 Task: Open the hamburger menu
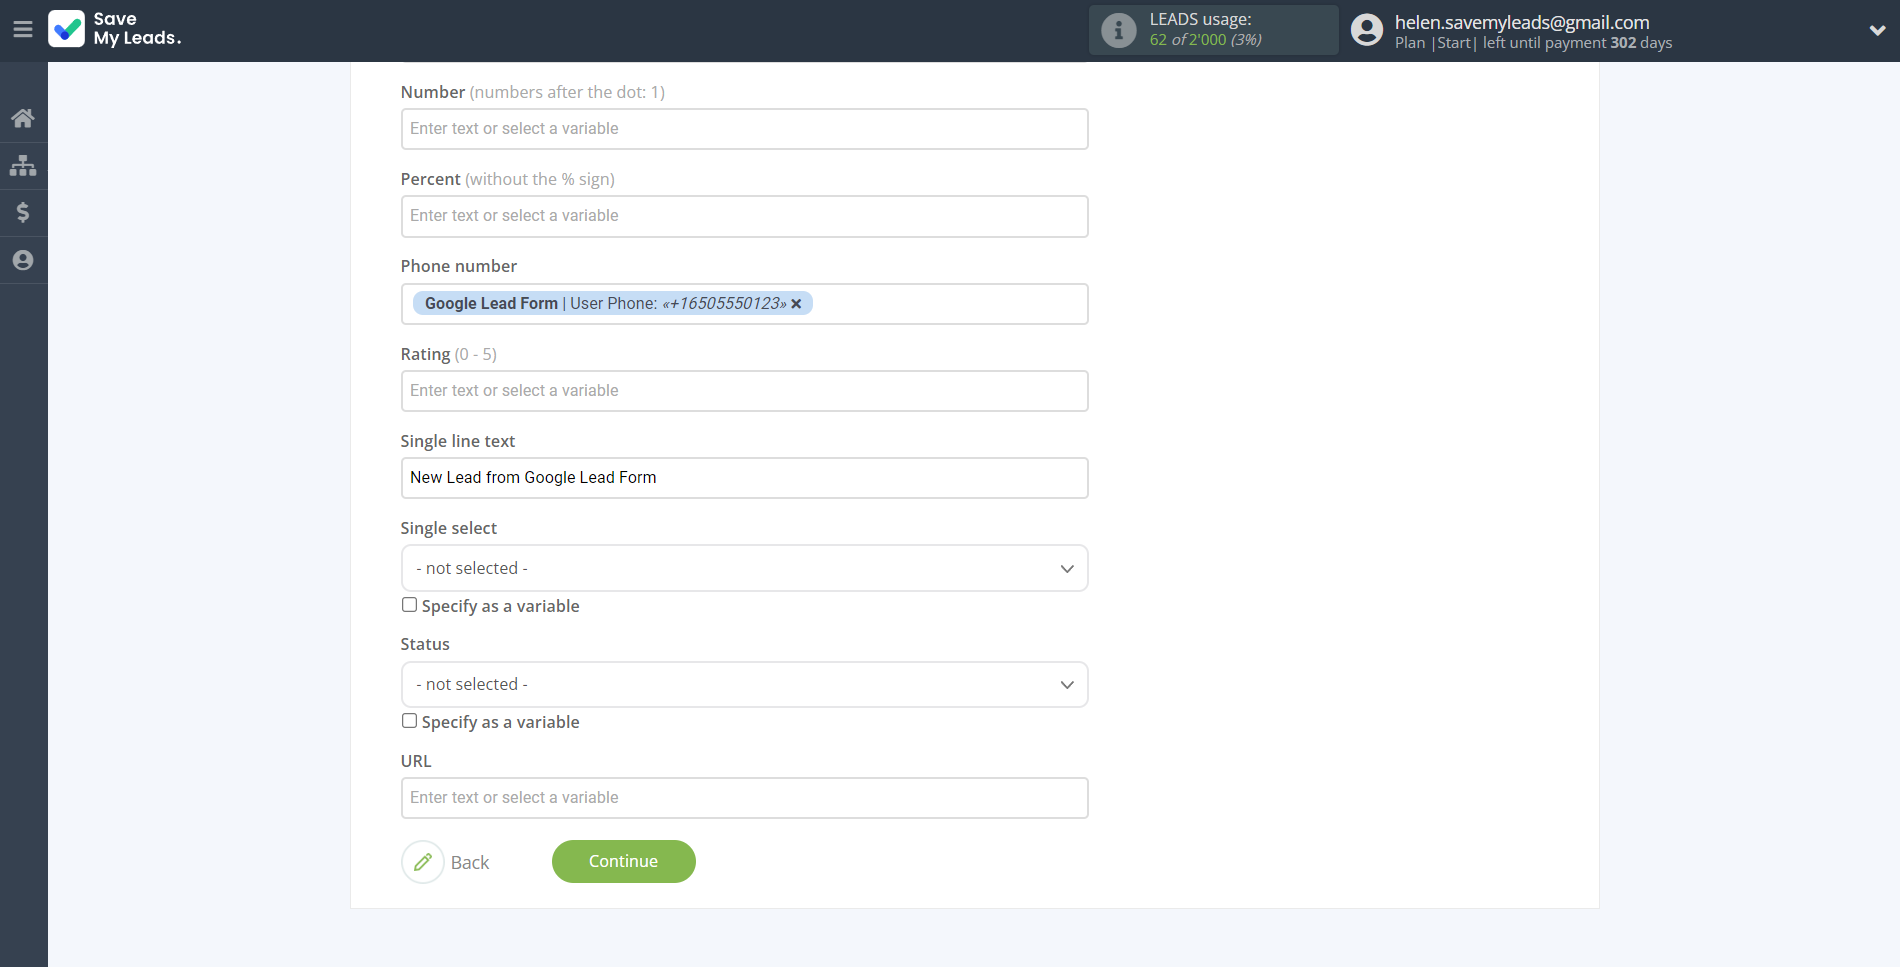(x=23, y=30)
